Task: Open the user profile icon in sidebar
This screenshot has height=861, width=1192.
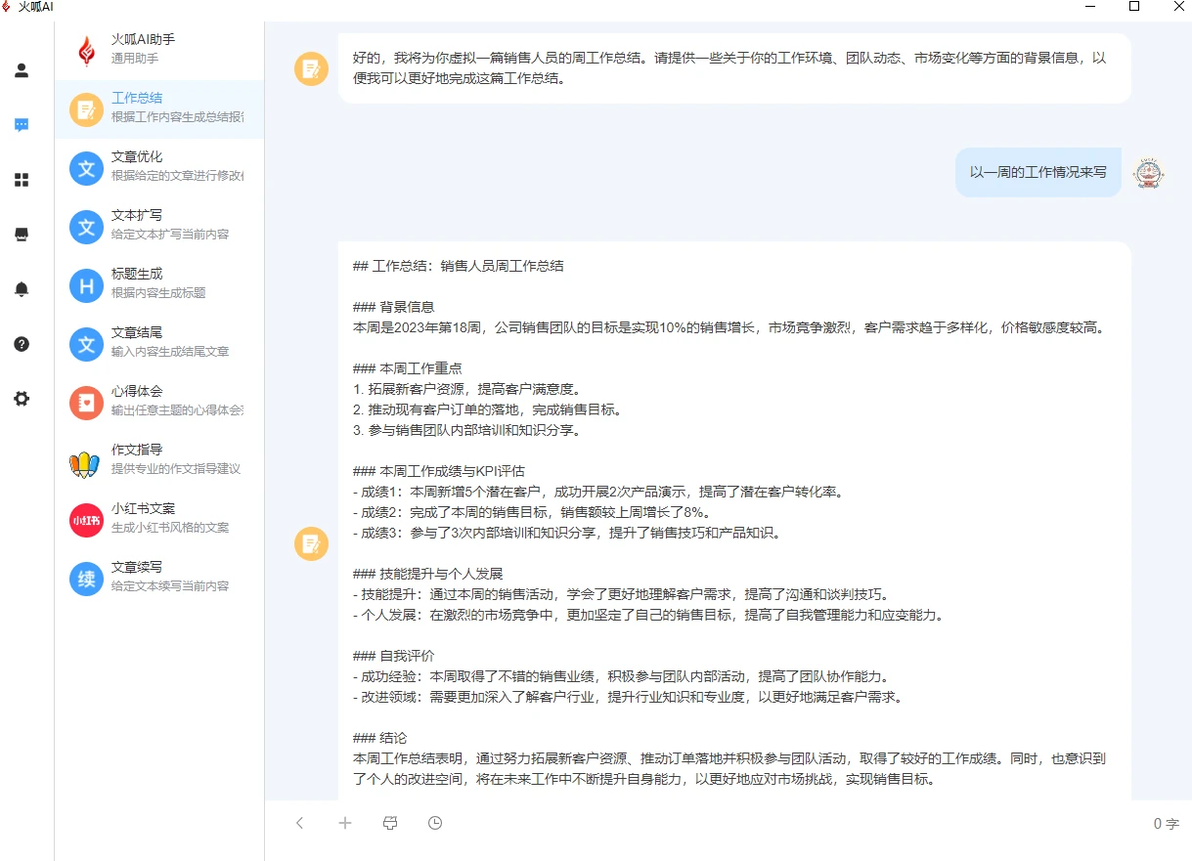Action: [x=21, y=71]
